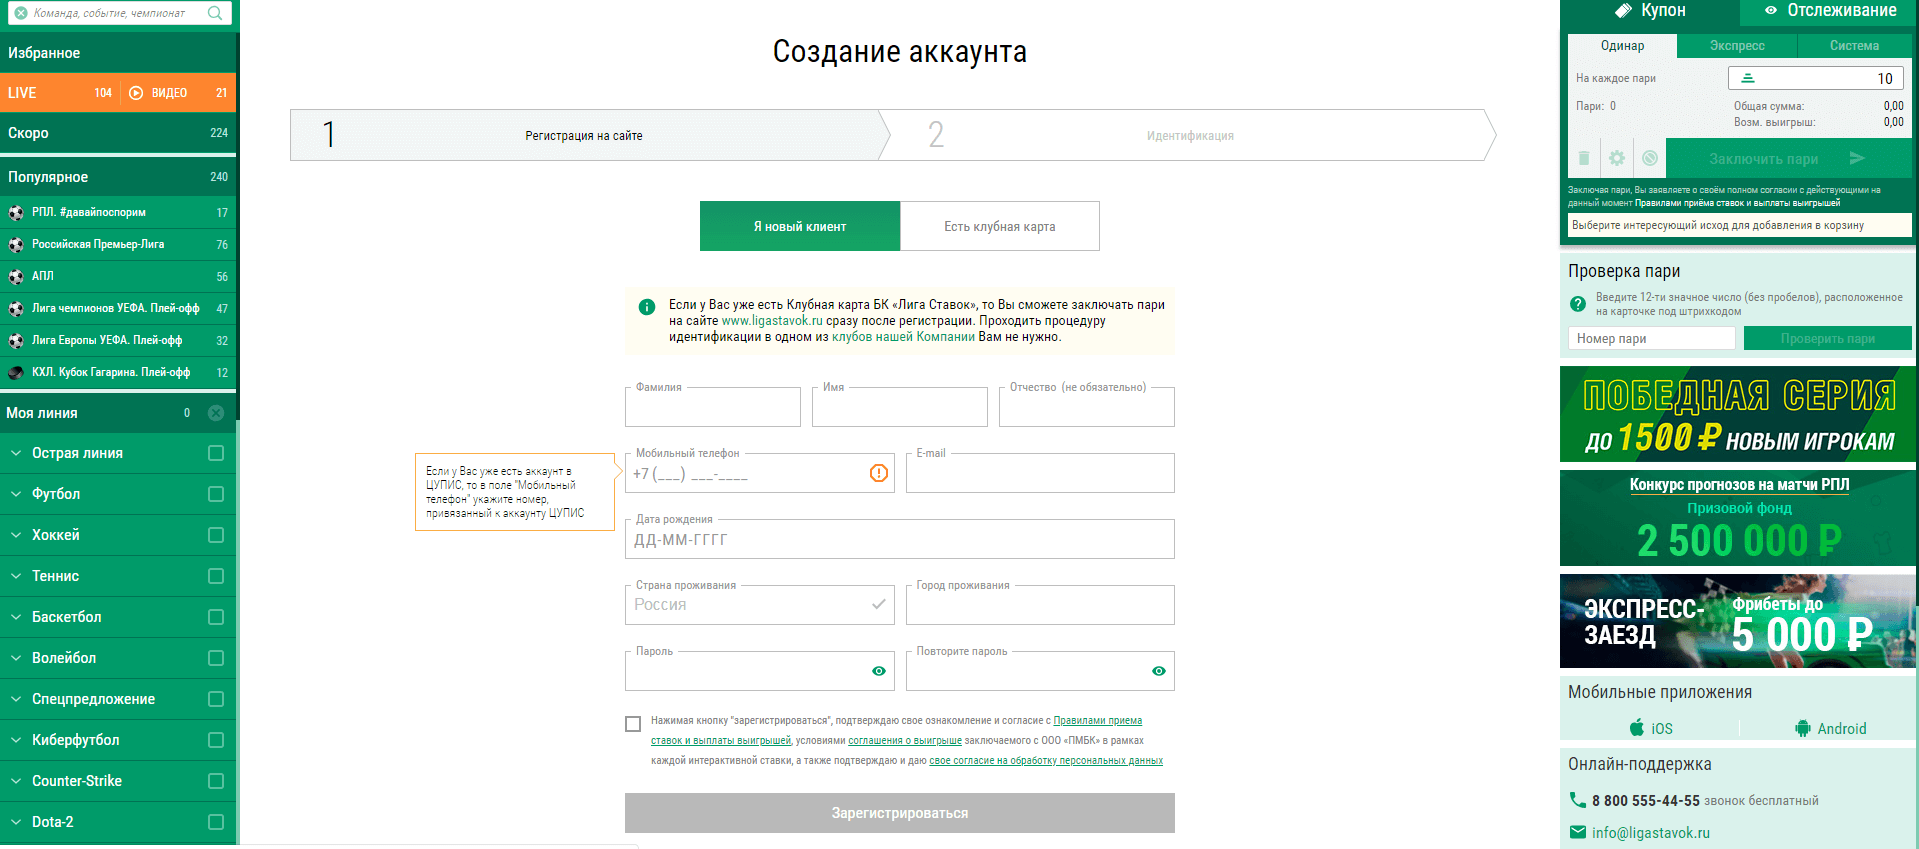Click the search magnifier icon
The height and width of the screenshot is (849, 1919).
coord(215,13)
